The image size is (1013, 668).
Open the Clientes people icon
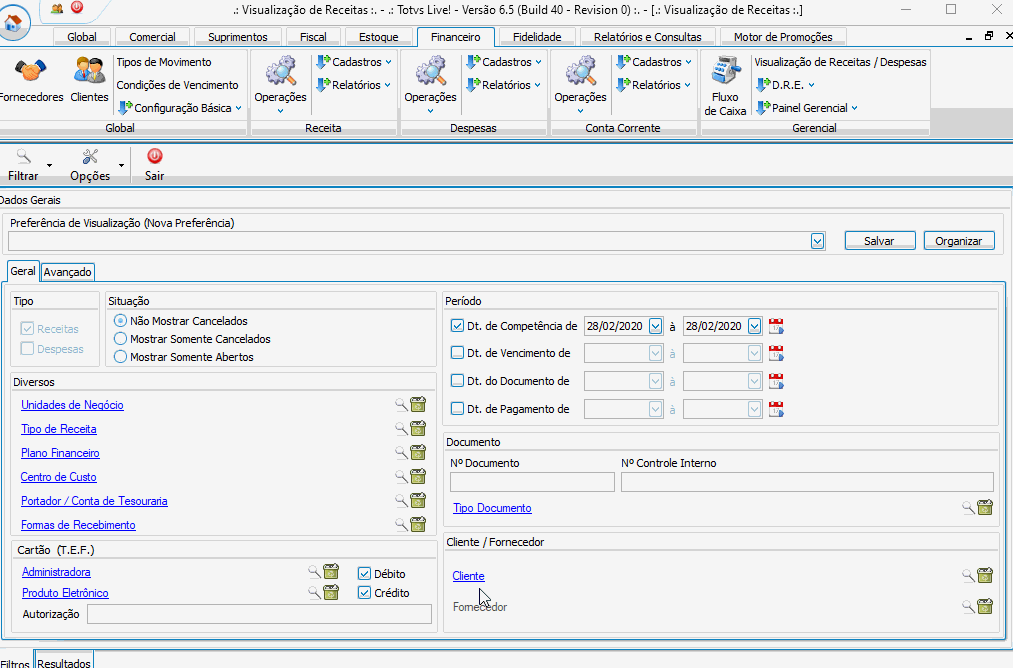pyautogui.click(x=89, y=71)
